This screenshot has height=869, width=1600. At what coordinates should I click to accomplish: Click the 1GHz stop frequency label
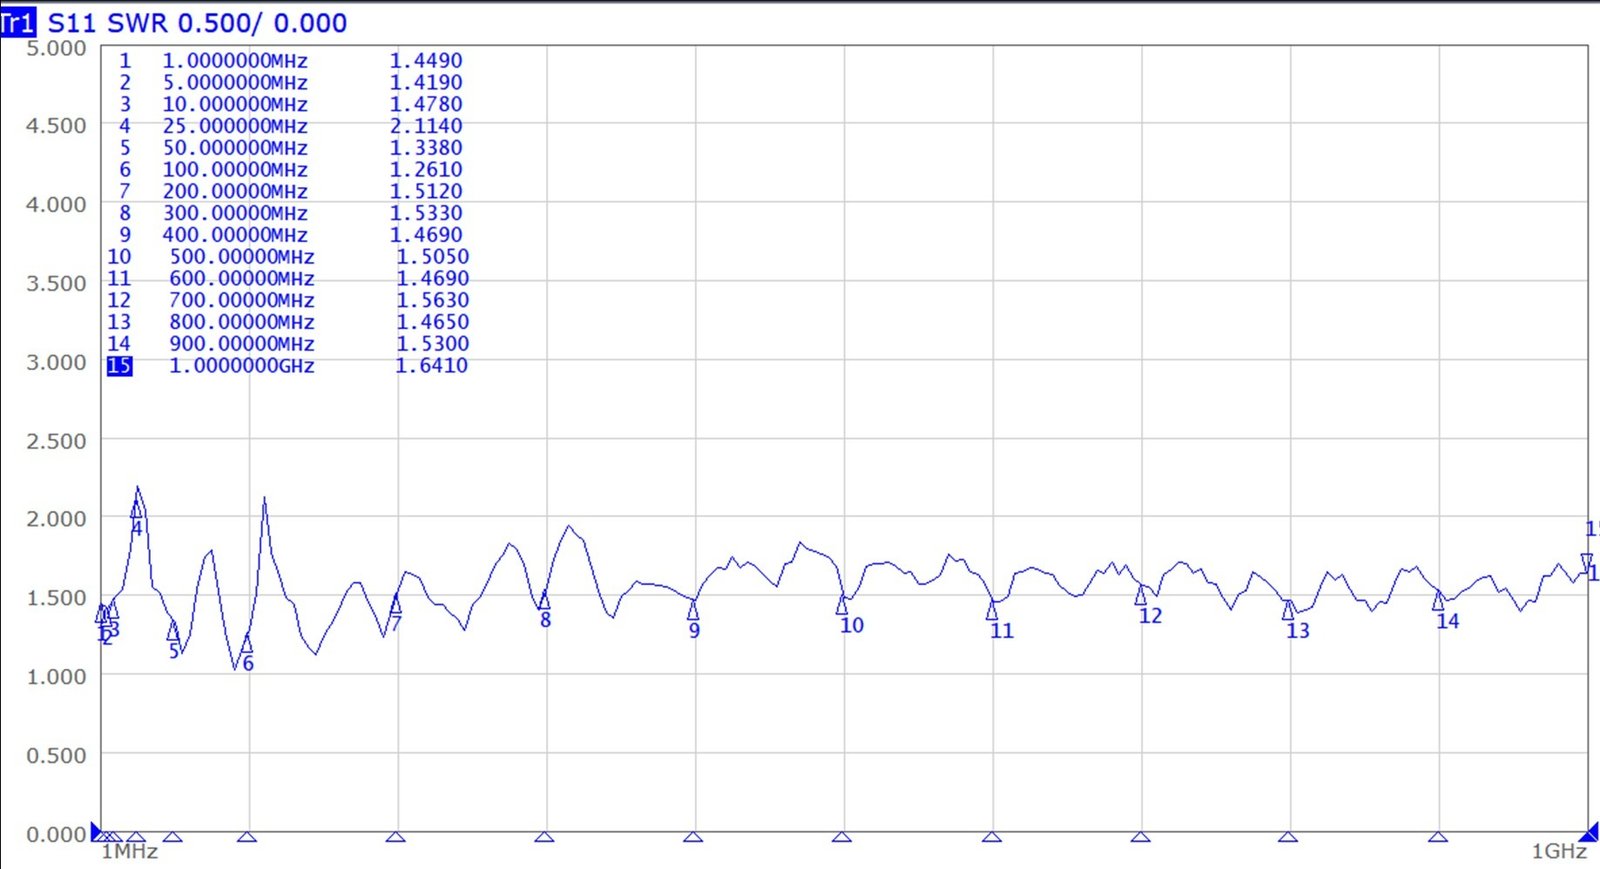1558,851
